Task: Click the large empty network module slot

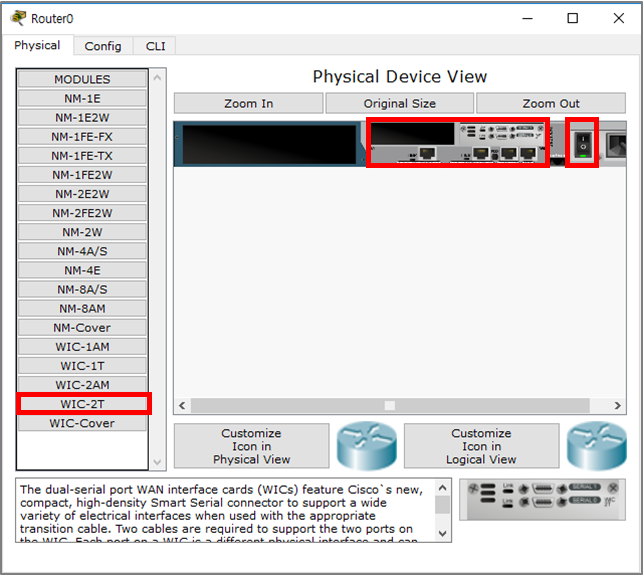Action: [x=269, y=144]
